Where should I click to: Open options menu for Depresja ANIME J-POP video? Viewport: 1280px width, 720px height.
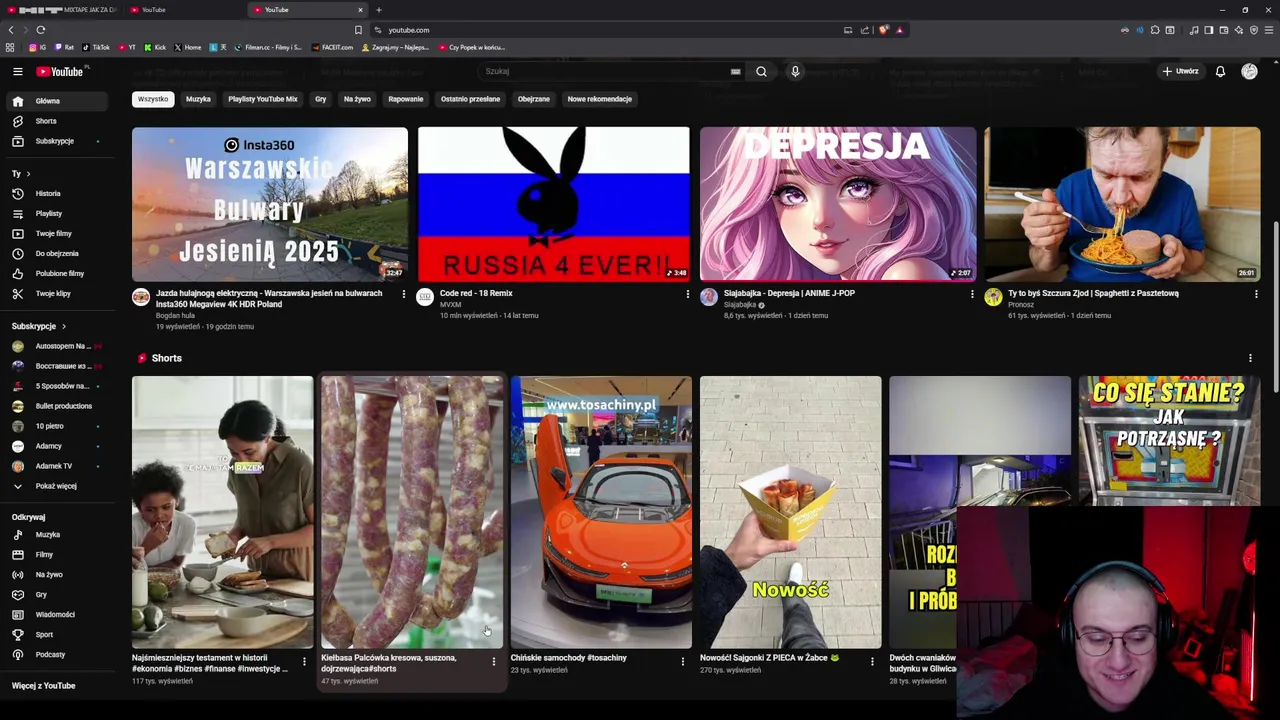click(971, 294)
